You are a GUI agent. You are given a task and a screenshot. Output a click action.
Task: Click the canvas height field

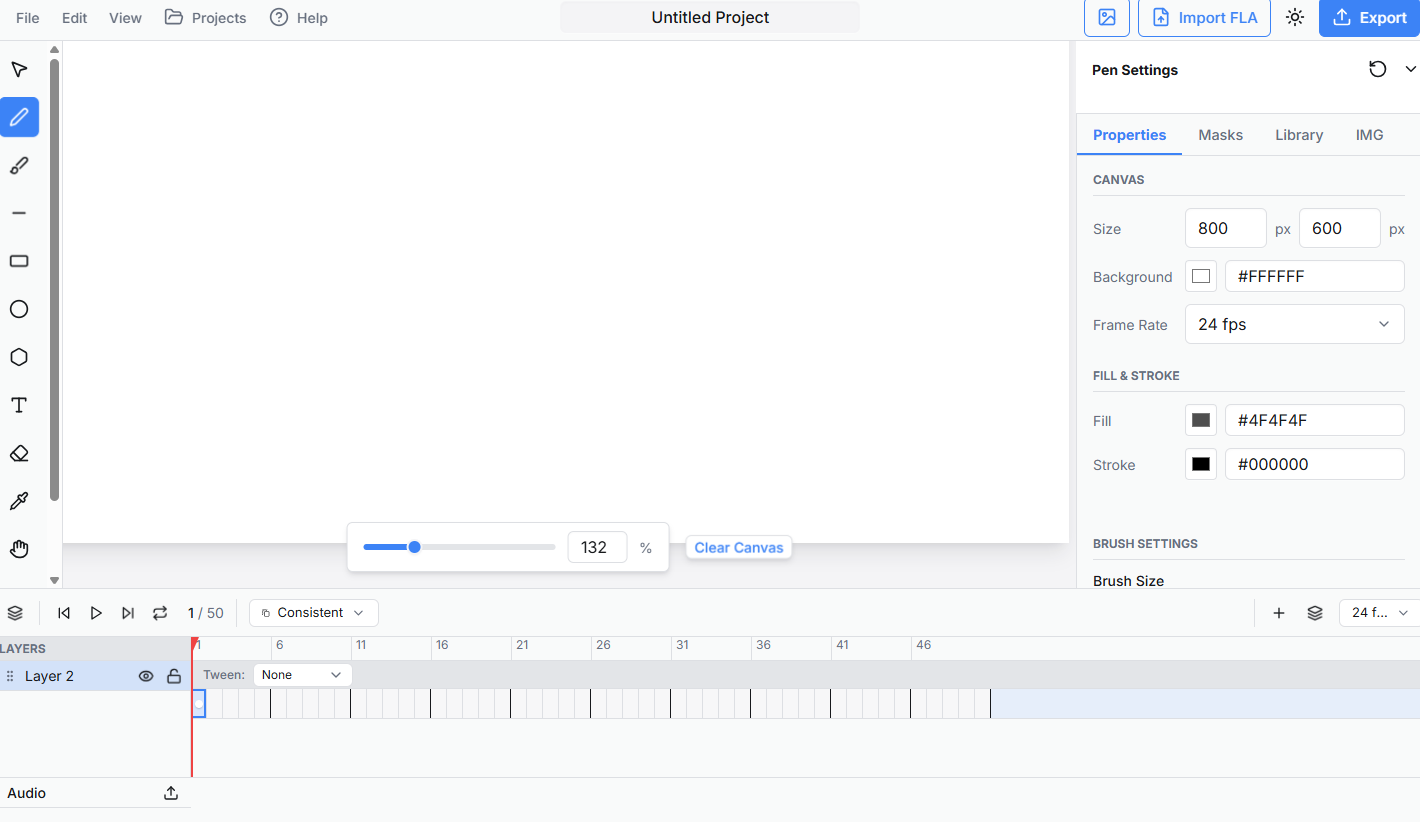1340,228
